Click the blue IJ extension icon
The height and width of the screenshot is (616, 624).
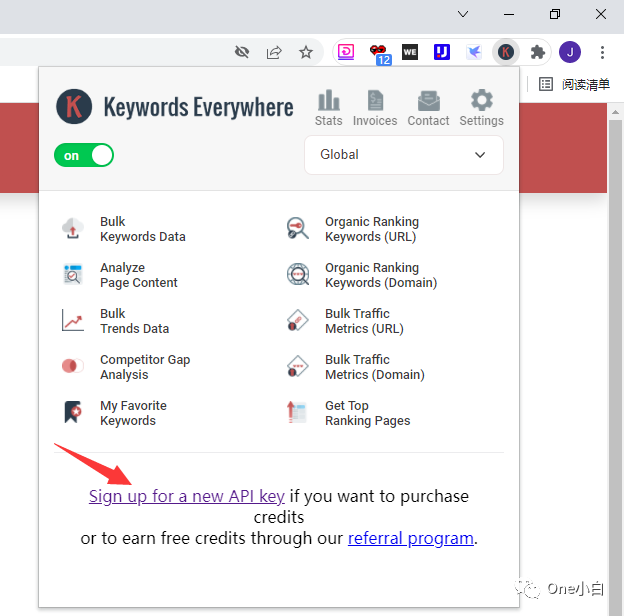tap(442, 52)
